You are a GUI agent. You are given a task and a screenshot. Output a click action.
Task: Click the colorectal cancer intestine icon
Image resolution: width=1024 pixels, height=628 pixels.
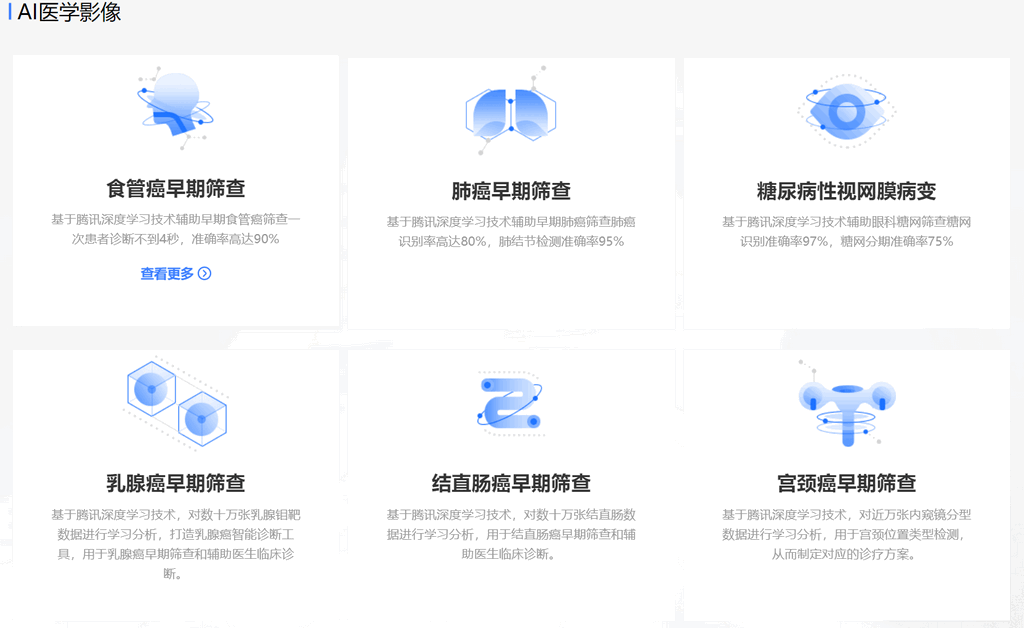pyautogui.click(x=511, y=403)
